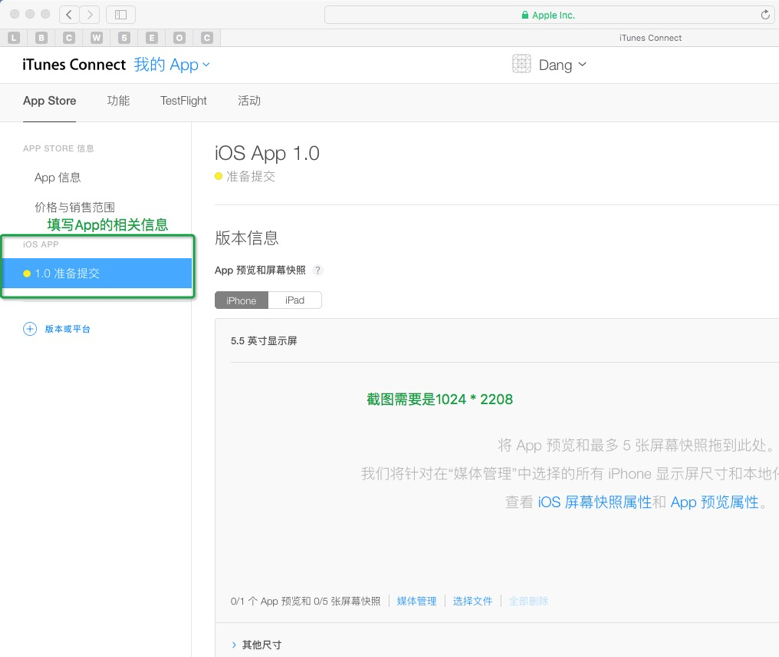
Task: Open App 预览属性 link
Action: 714,502
